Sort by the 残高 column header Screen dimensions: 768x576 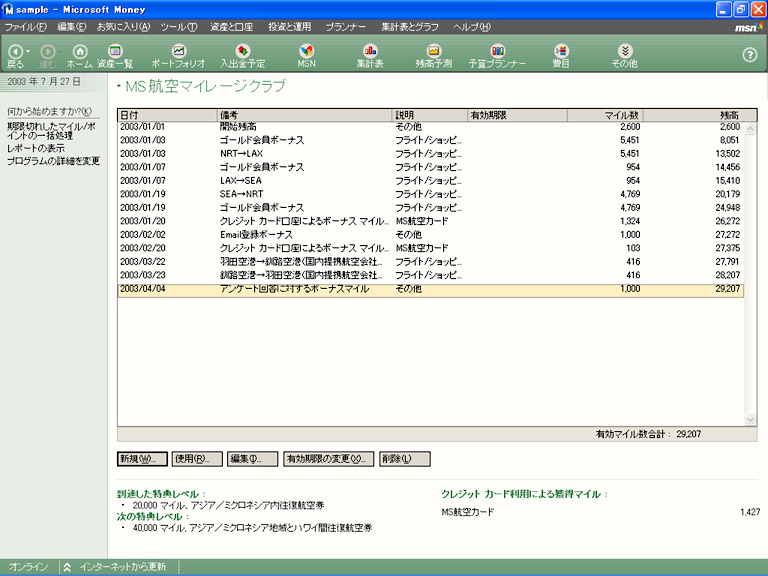tap(700, 115)
